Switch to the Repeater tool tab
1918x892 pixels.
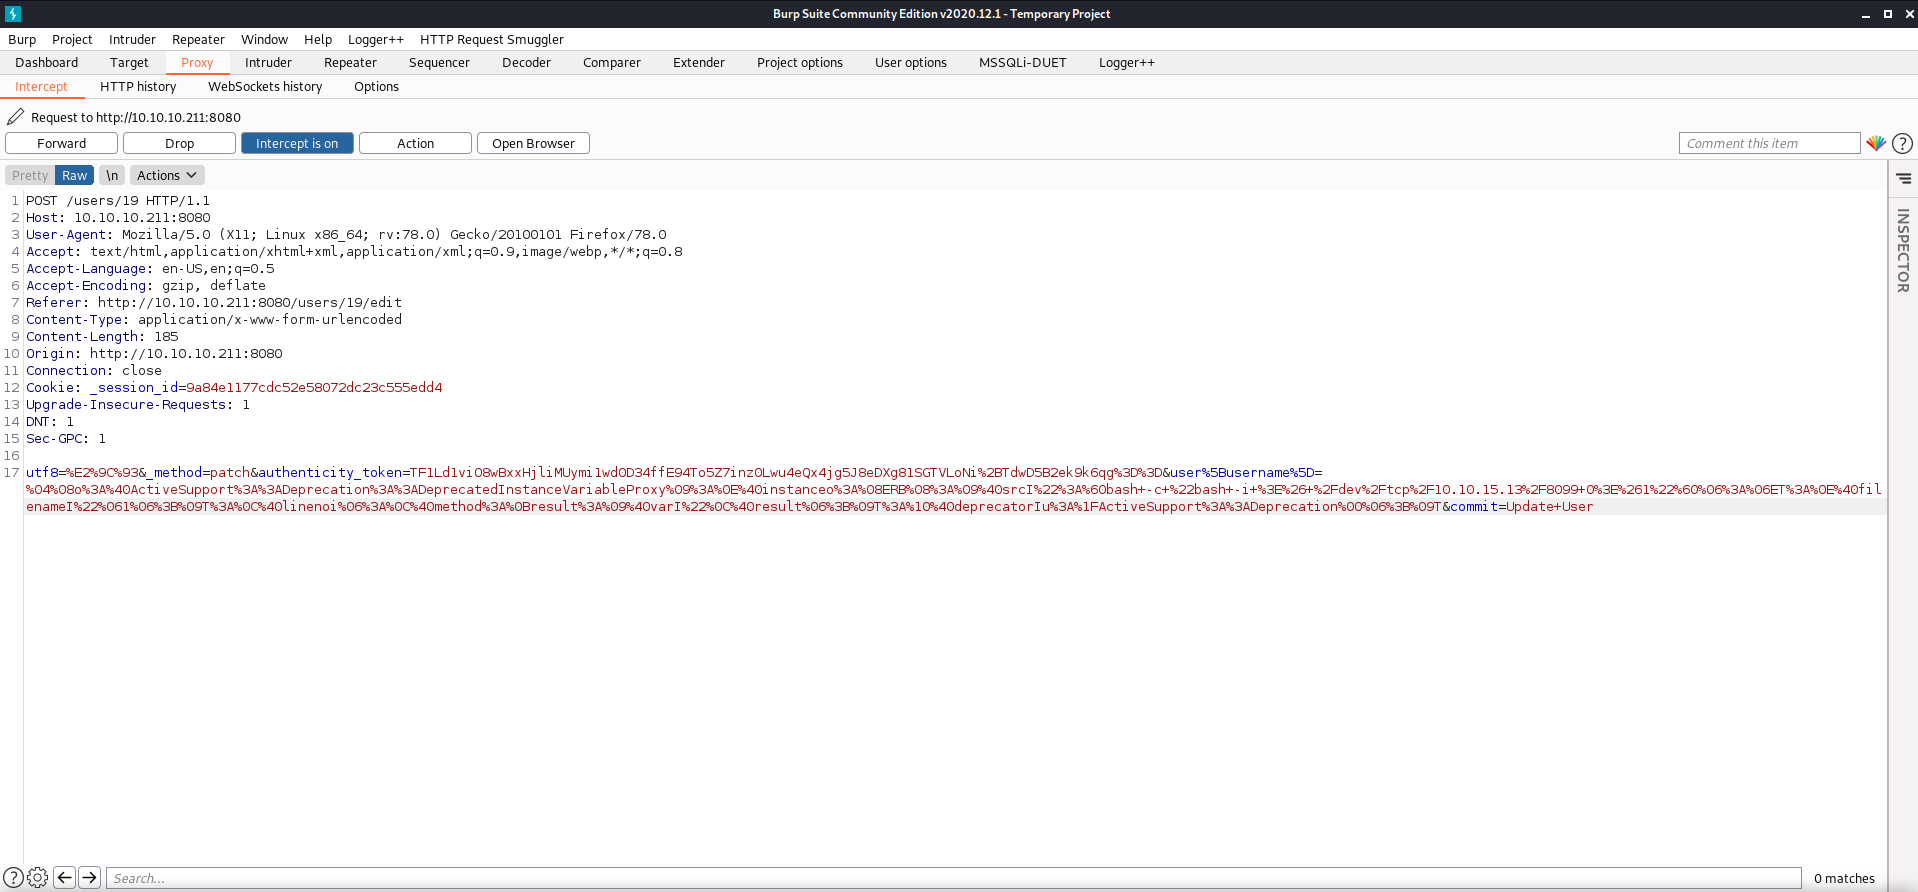tap(350, 62)
